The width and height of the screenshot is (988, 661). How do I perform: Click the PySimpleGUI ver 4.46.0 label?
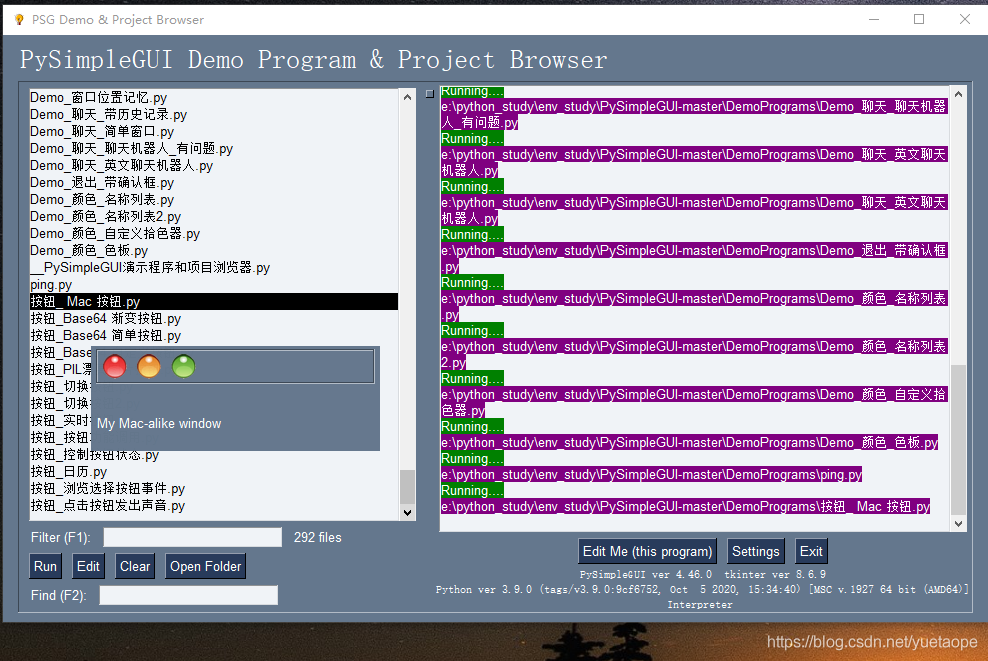646,575
